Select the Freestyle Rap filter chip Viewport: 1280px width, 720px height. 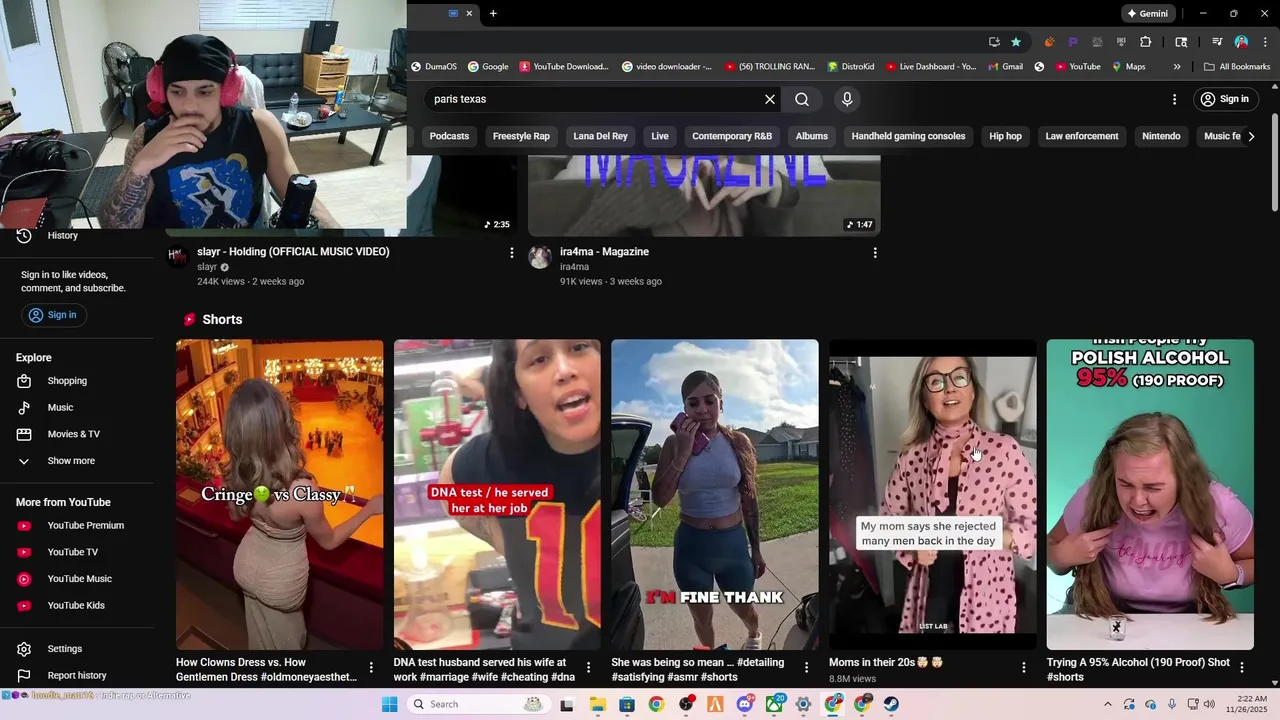[x=521, y=136]
